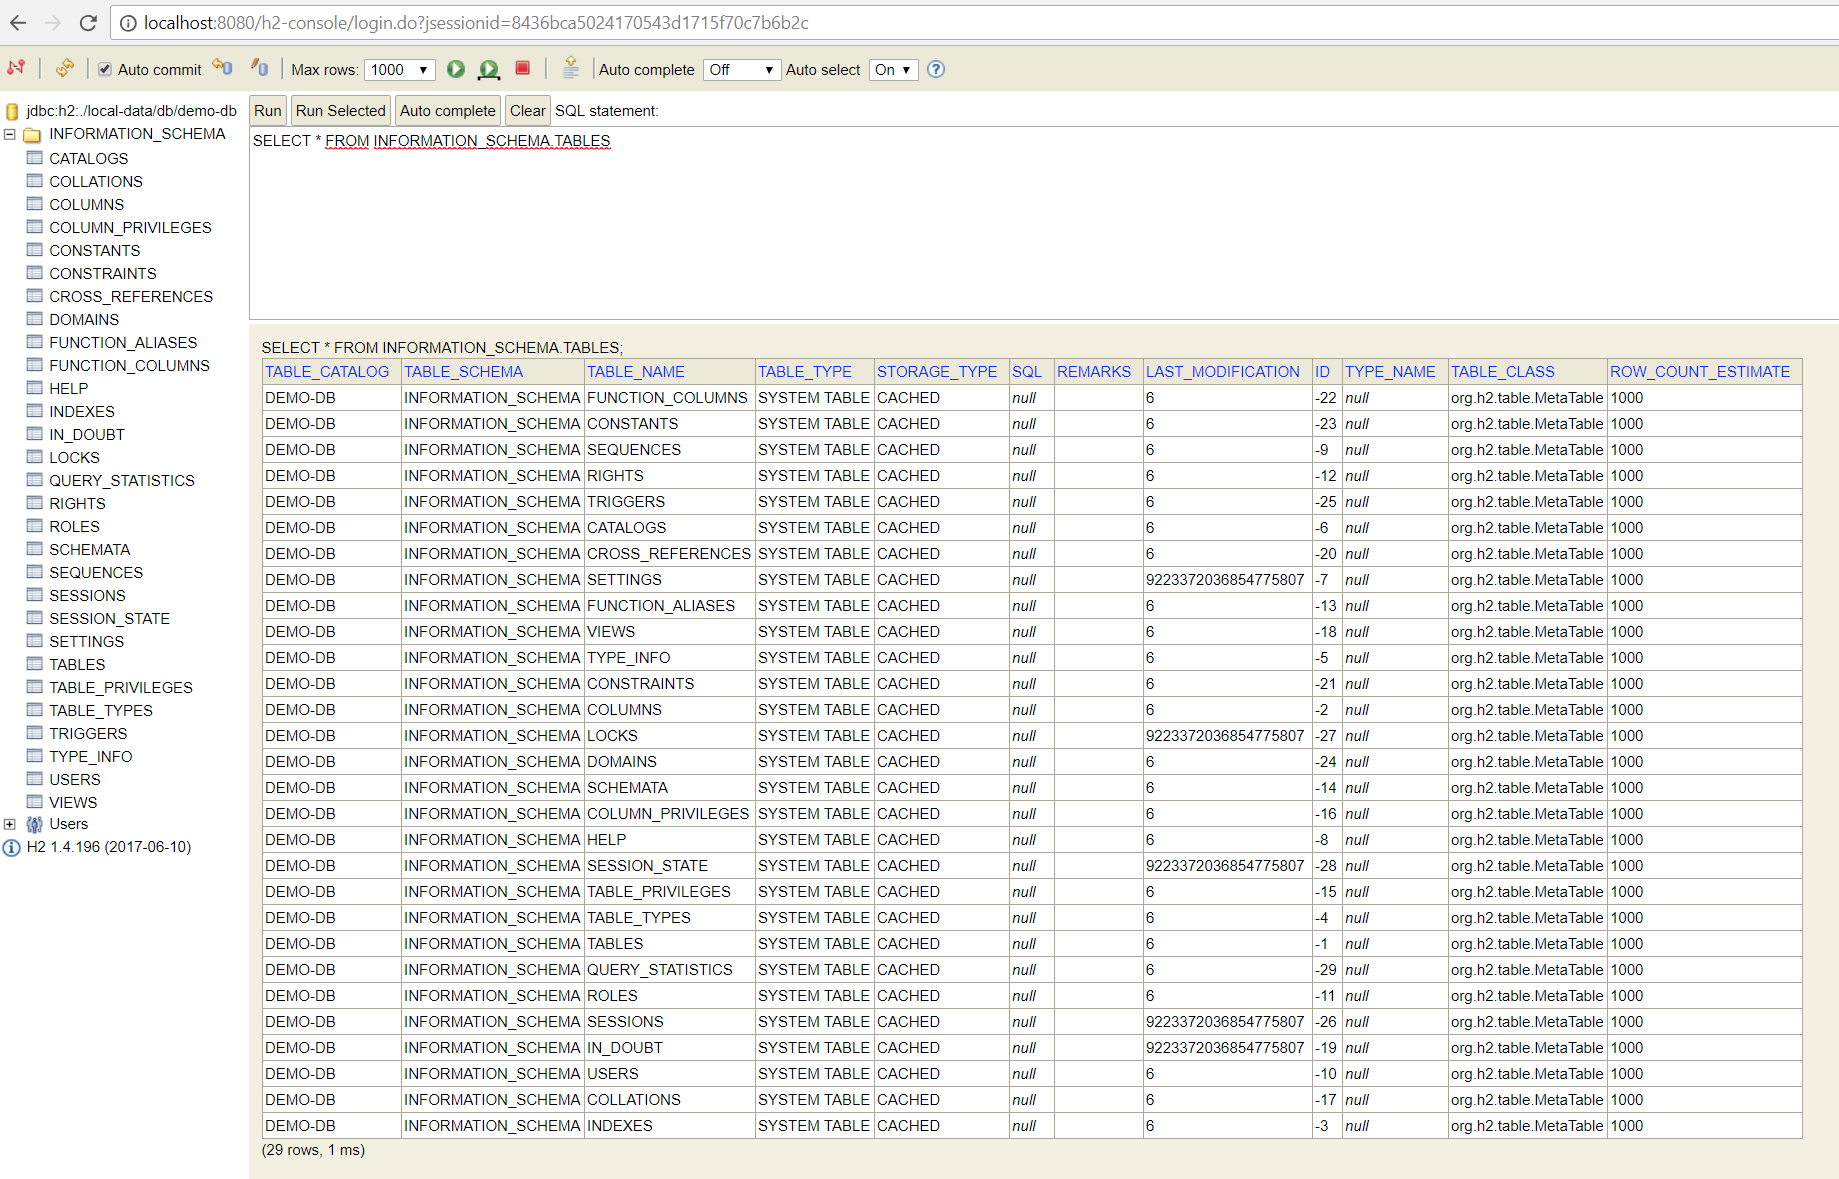Stop the query with red stop icon
This screenshot has height=1179, width=1839.
pyautogui.click(x=522, y=68)
